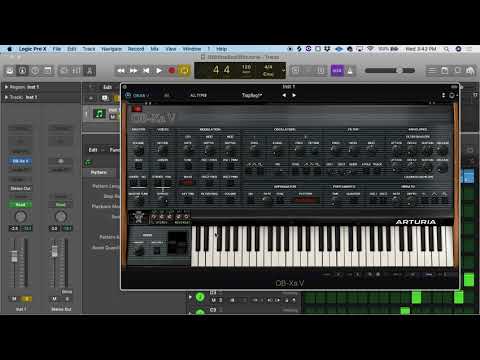This screenshot has height=360, width=480.
Task: Open Read automation mode on Stereo Out strip
Action: coord(60,204)
